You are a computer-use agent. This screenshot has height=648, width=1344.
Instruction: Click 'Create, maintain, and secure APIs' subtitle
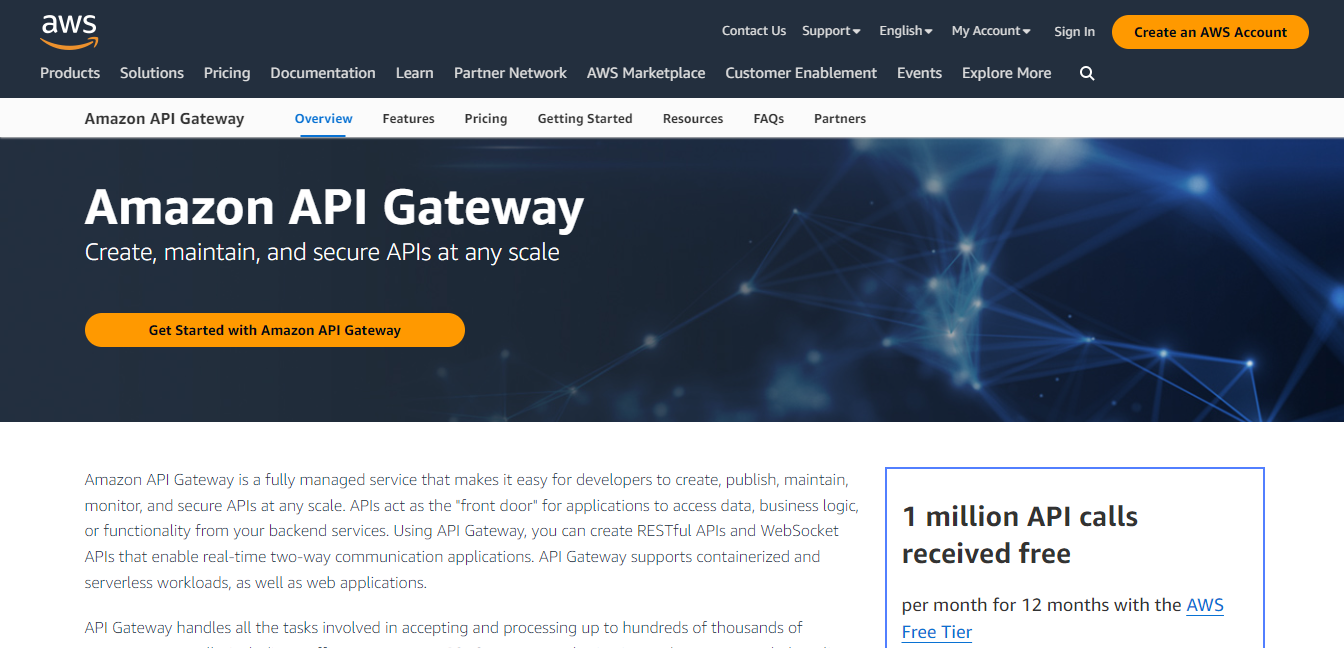[322, 252]
